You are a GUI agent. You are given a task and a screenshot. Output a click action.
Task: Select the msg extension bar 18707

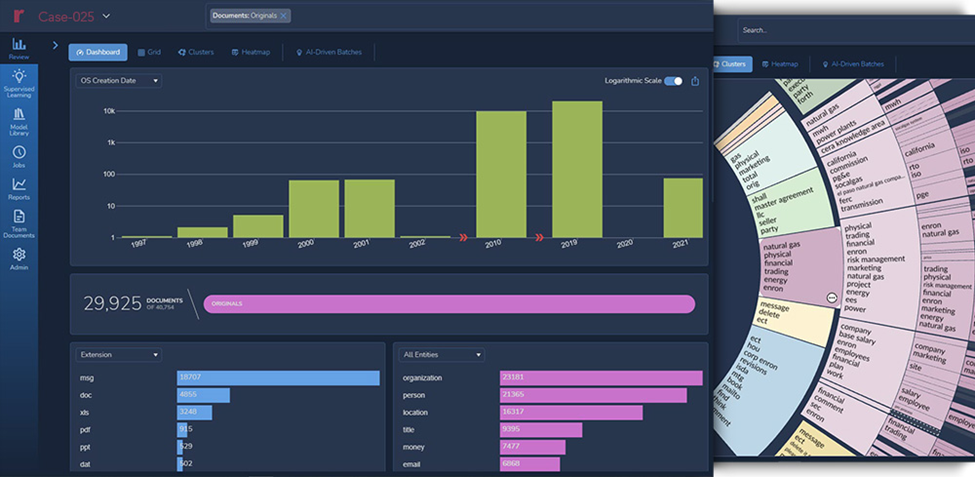(278, 378)
